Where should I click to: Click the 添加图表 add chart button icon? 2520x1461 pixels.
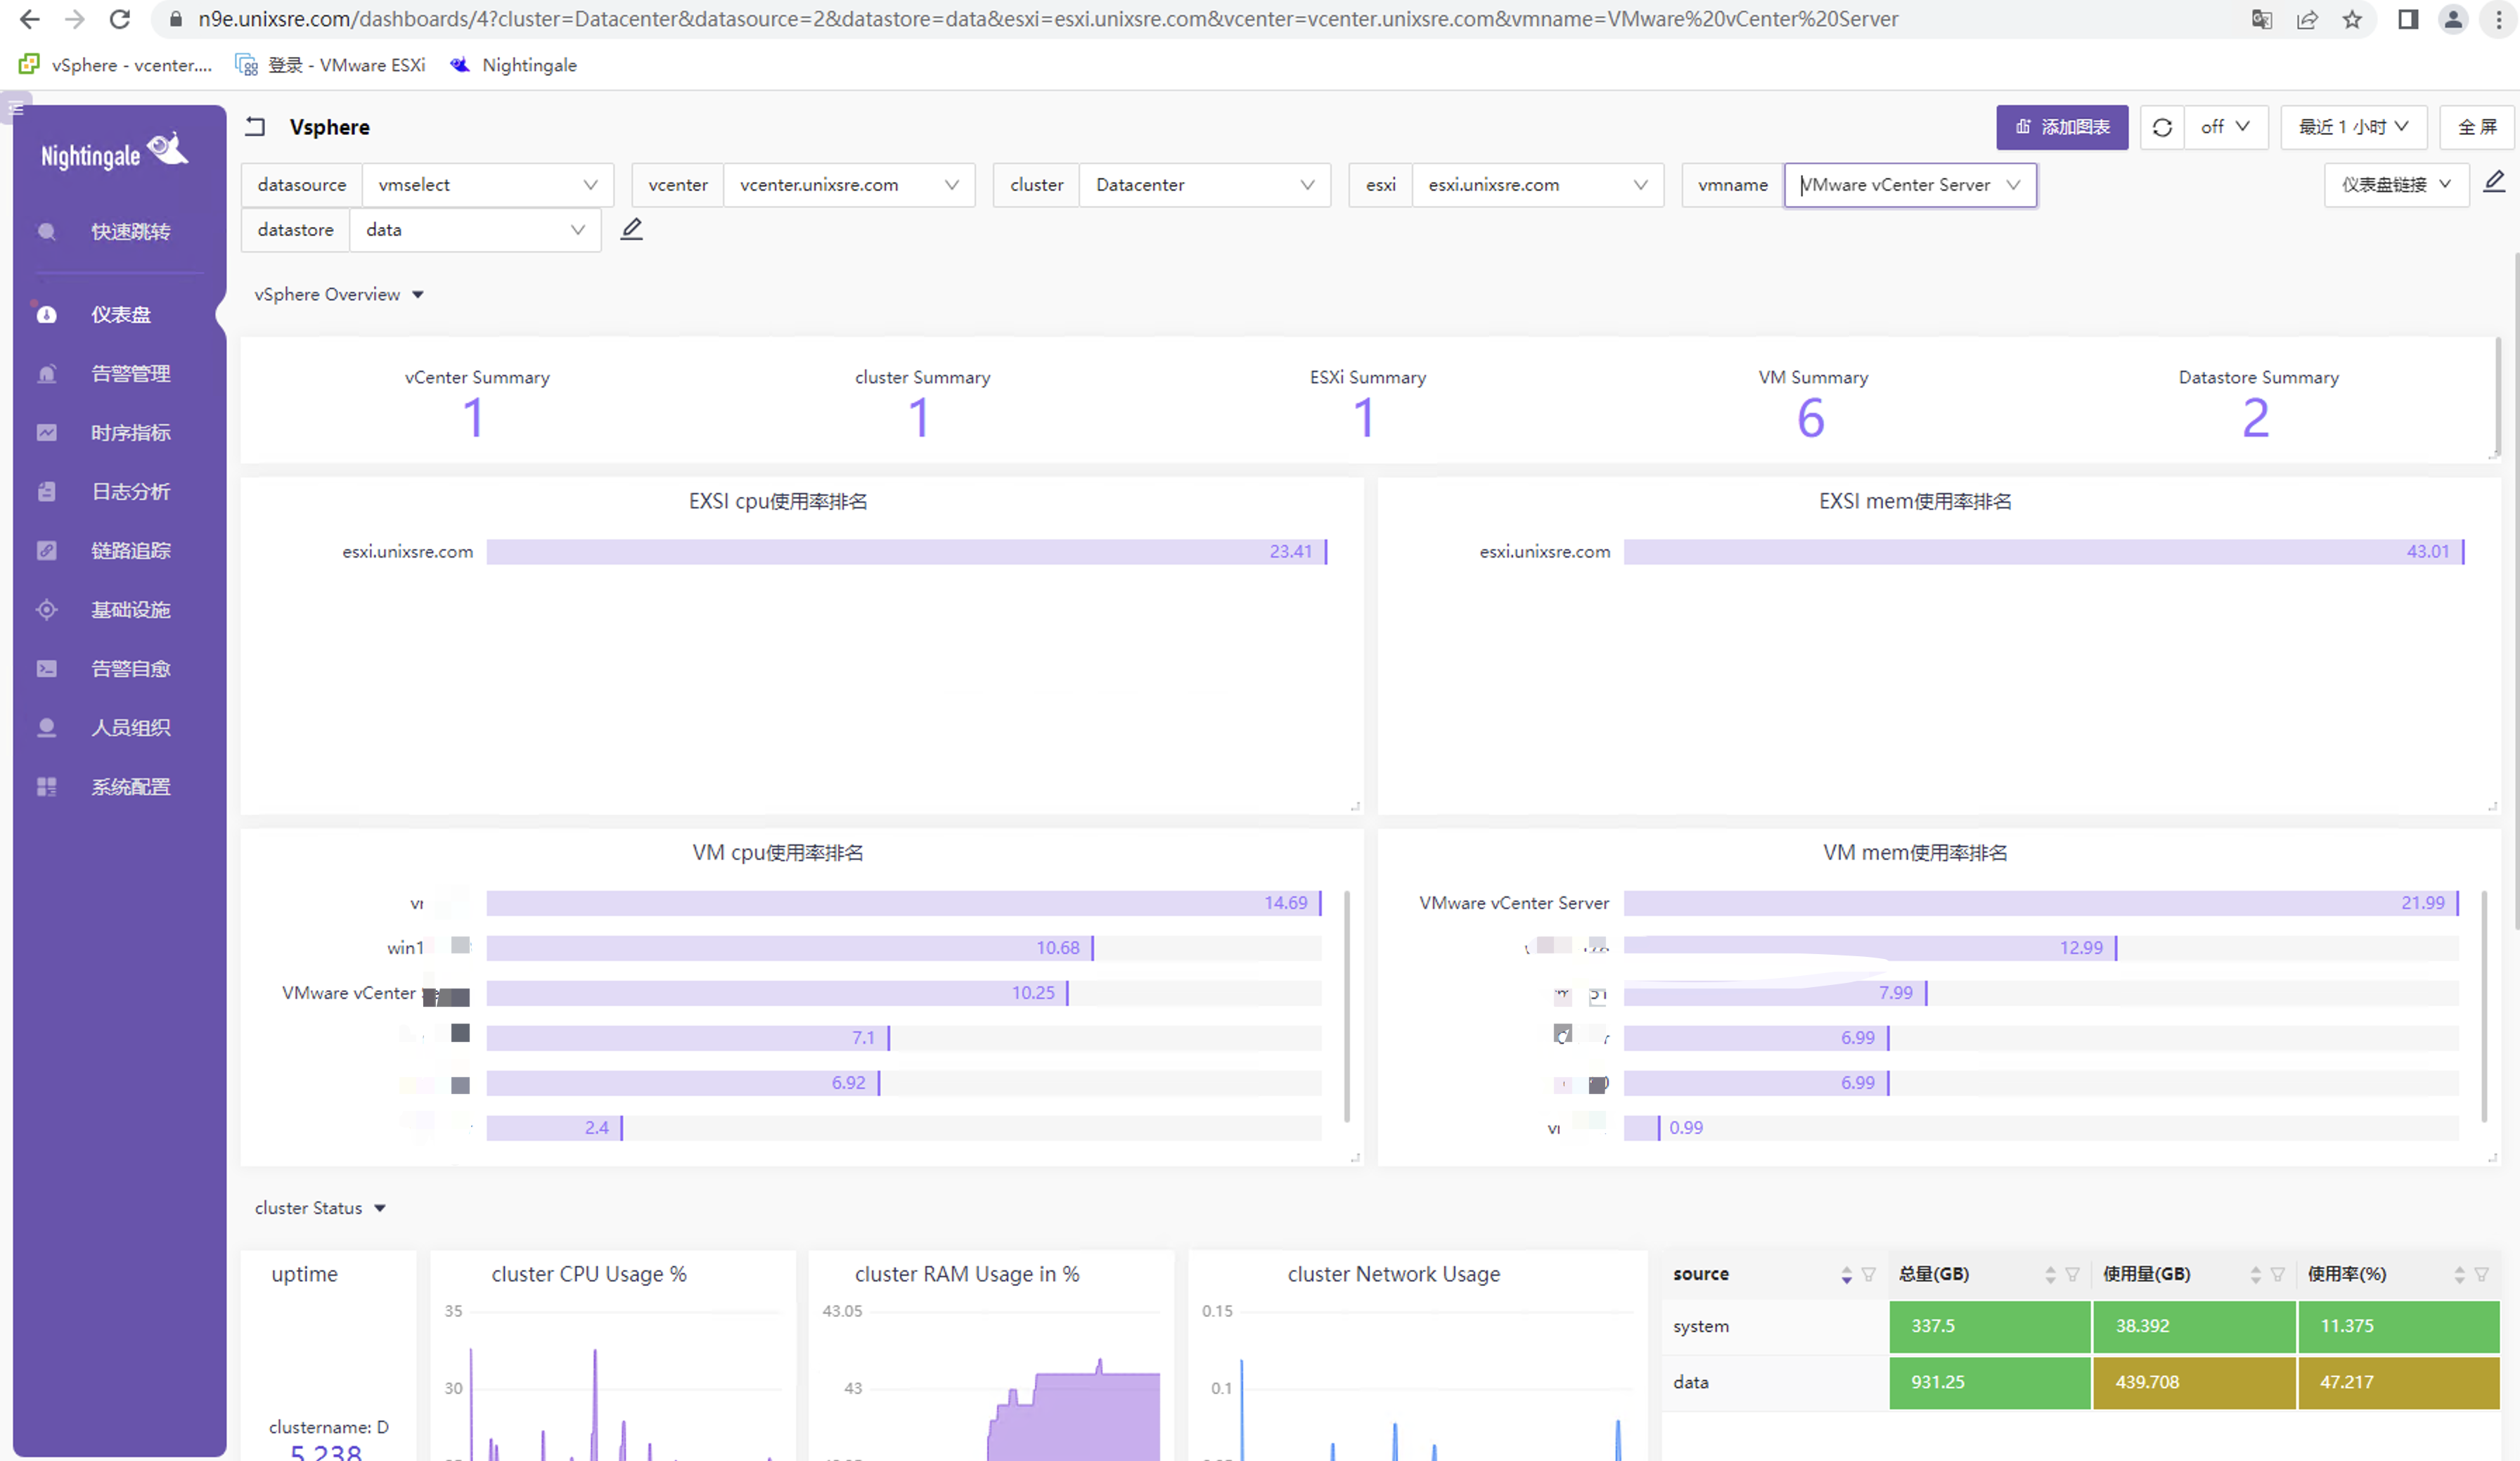point(2023,125)
